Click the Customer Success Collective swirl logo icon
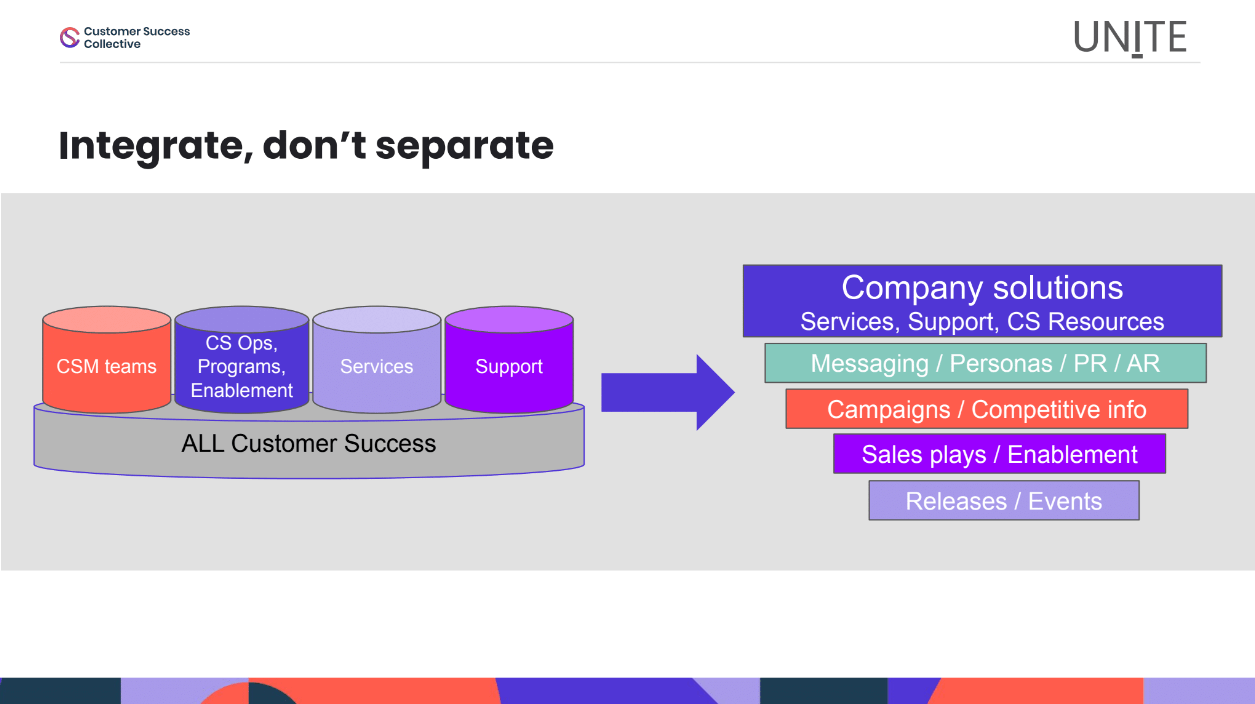 pos(69,38)
